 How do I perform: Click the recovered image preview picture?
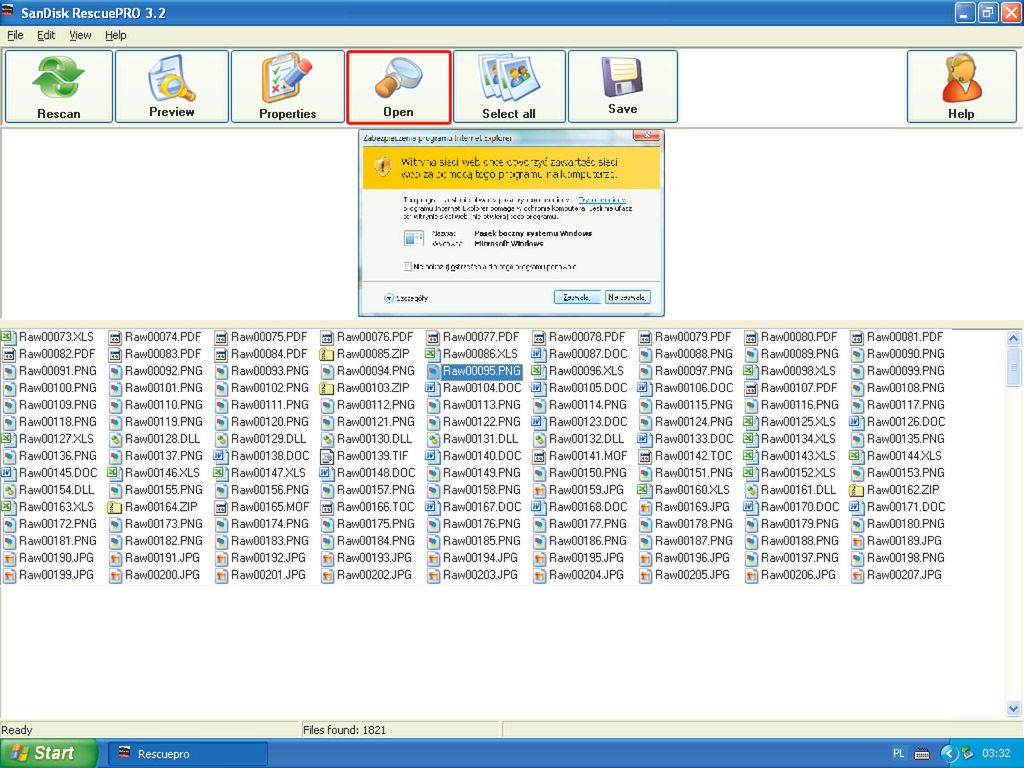click(x=511, y=223)
